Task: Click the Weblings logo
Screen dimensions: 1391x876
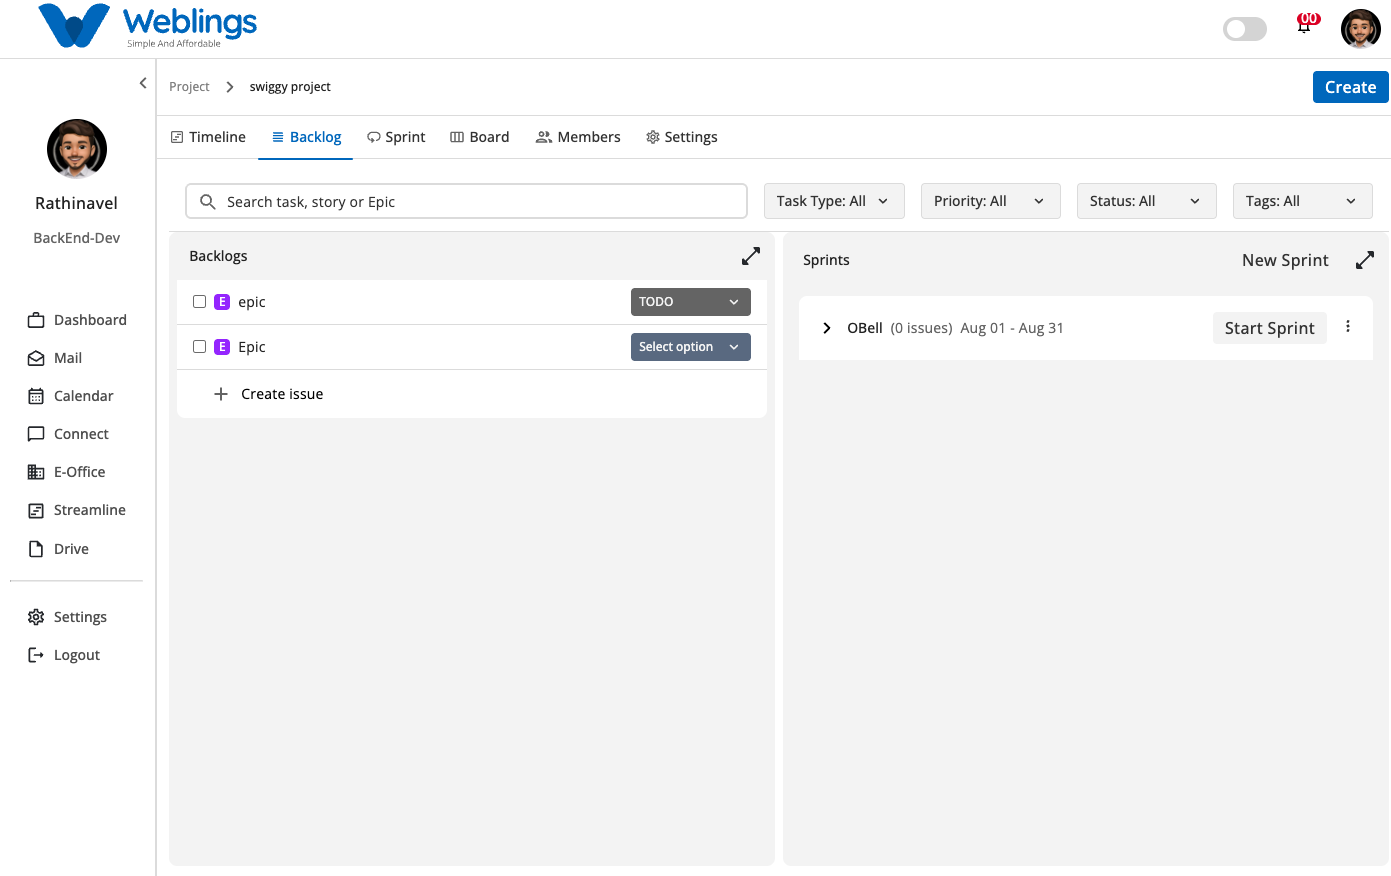Action: (x=148, y=26)
